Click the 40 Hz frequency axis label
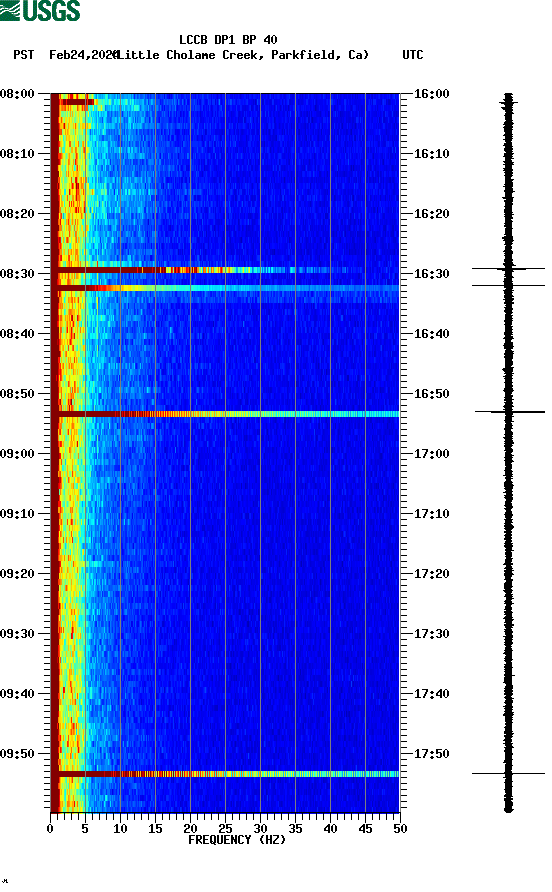 (x=330, y=829)
